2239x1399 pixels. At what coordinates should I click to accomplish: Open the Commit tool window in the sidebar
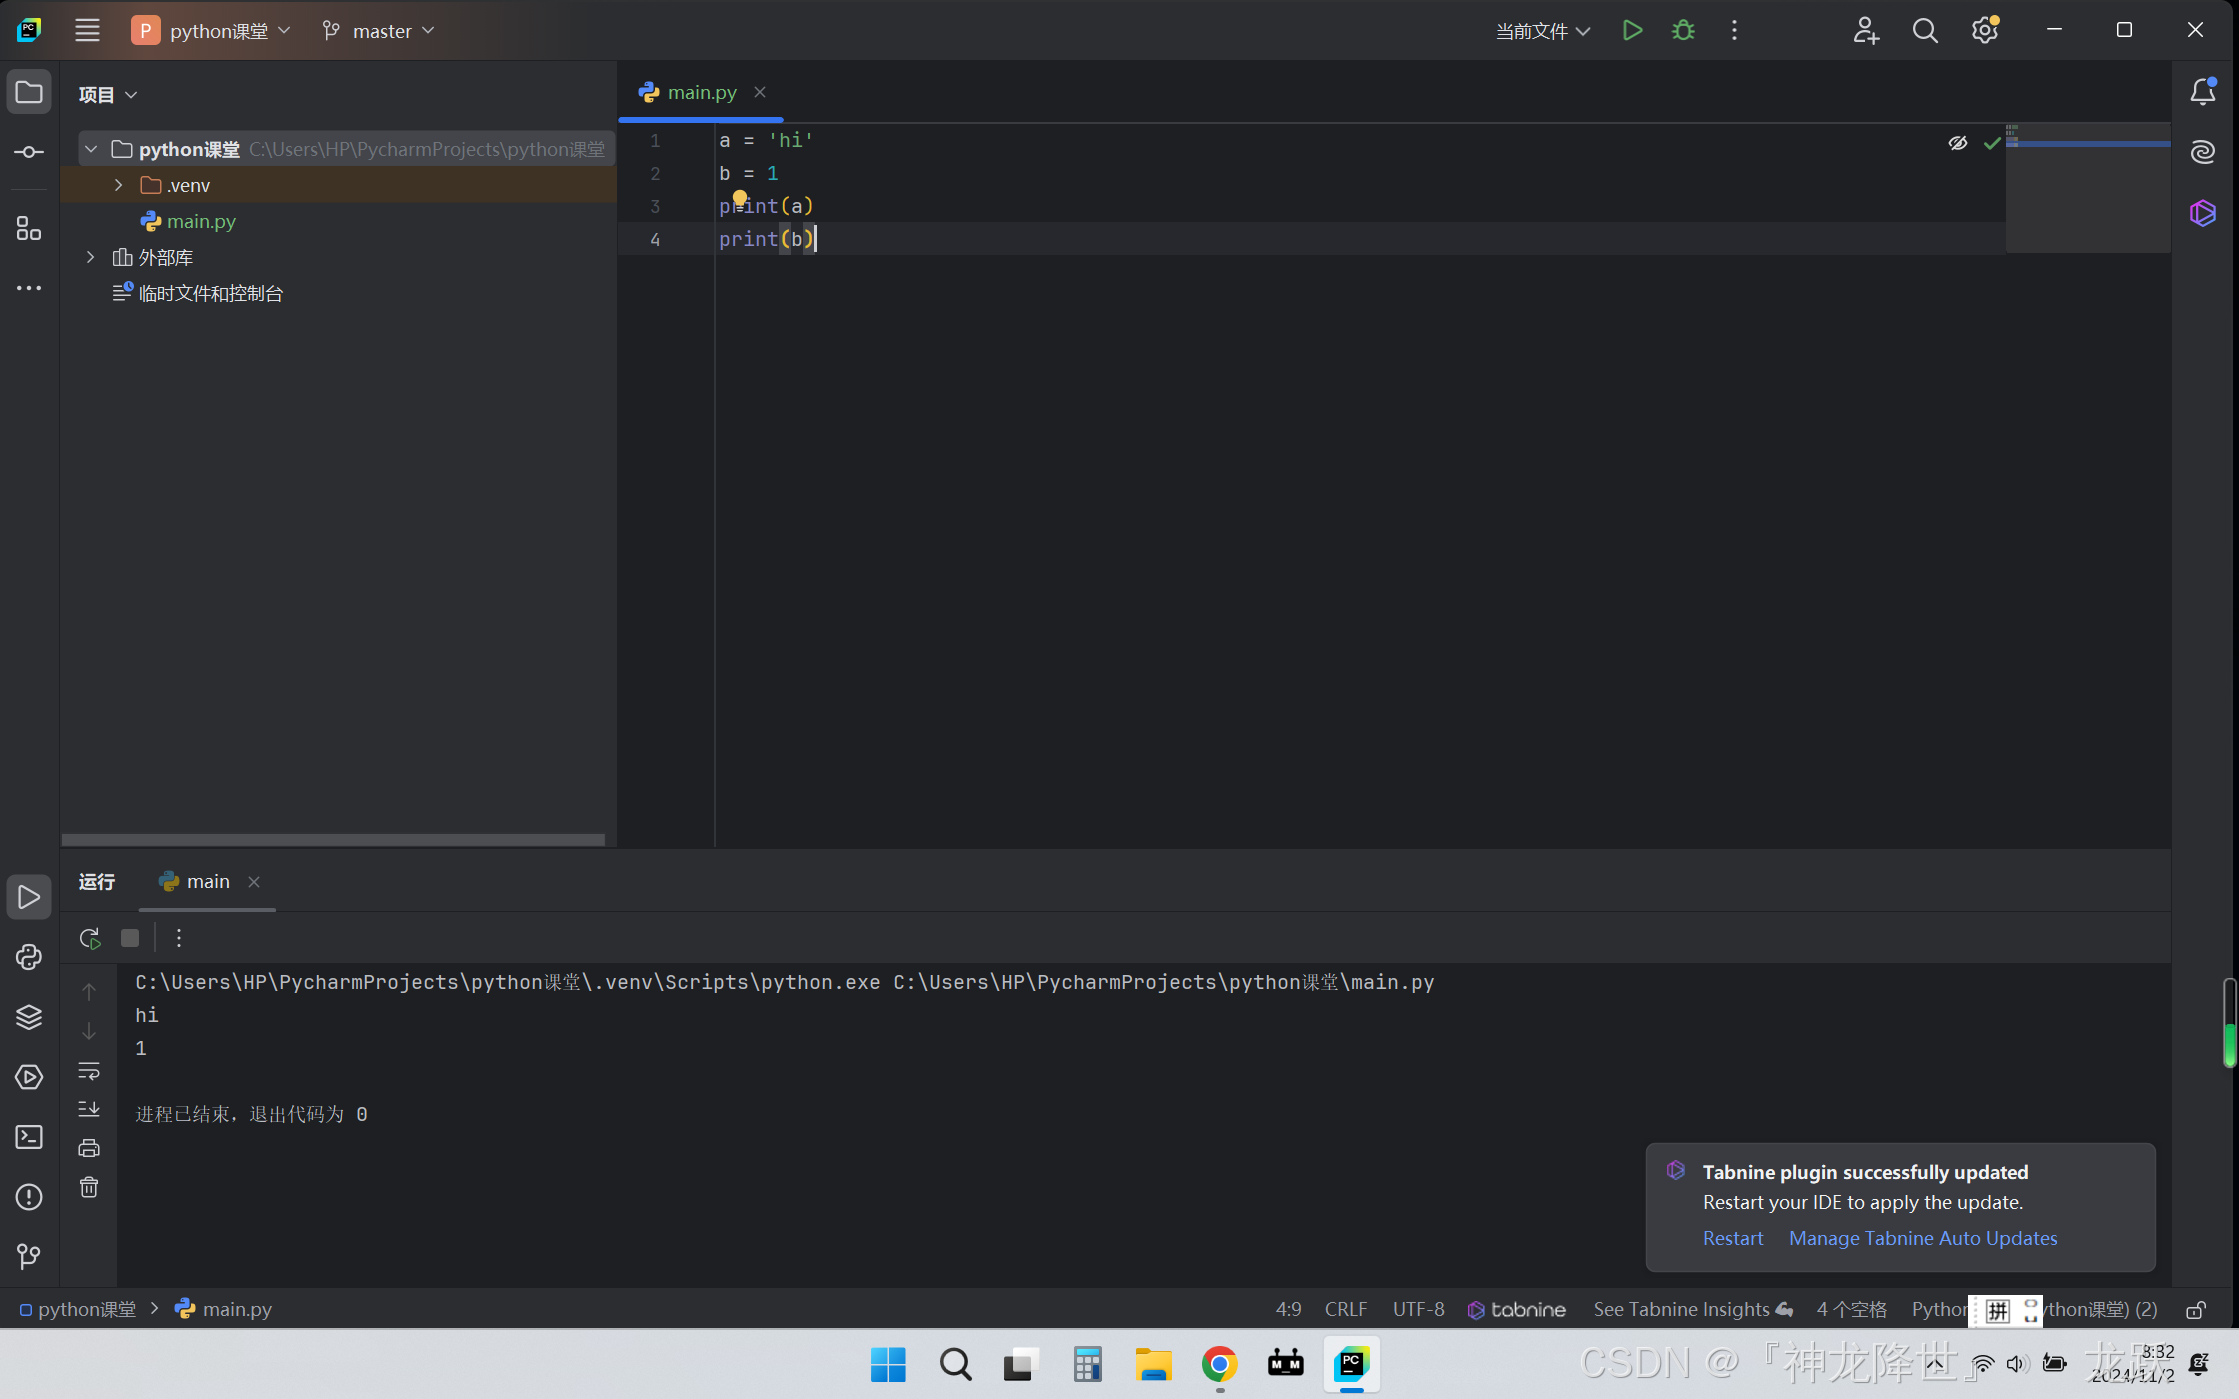[28, 152]
